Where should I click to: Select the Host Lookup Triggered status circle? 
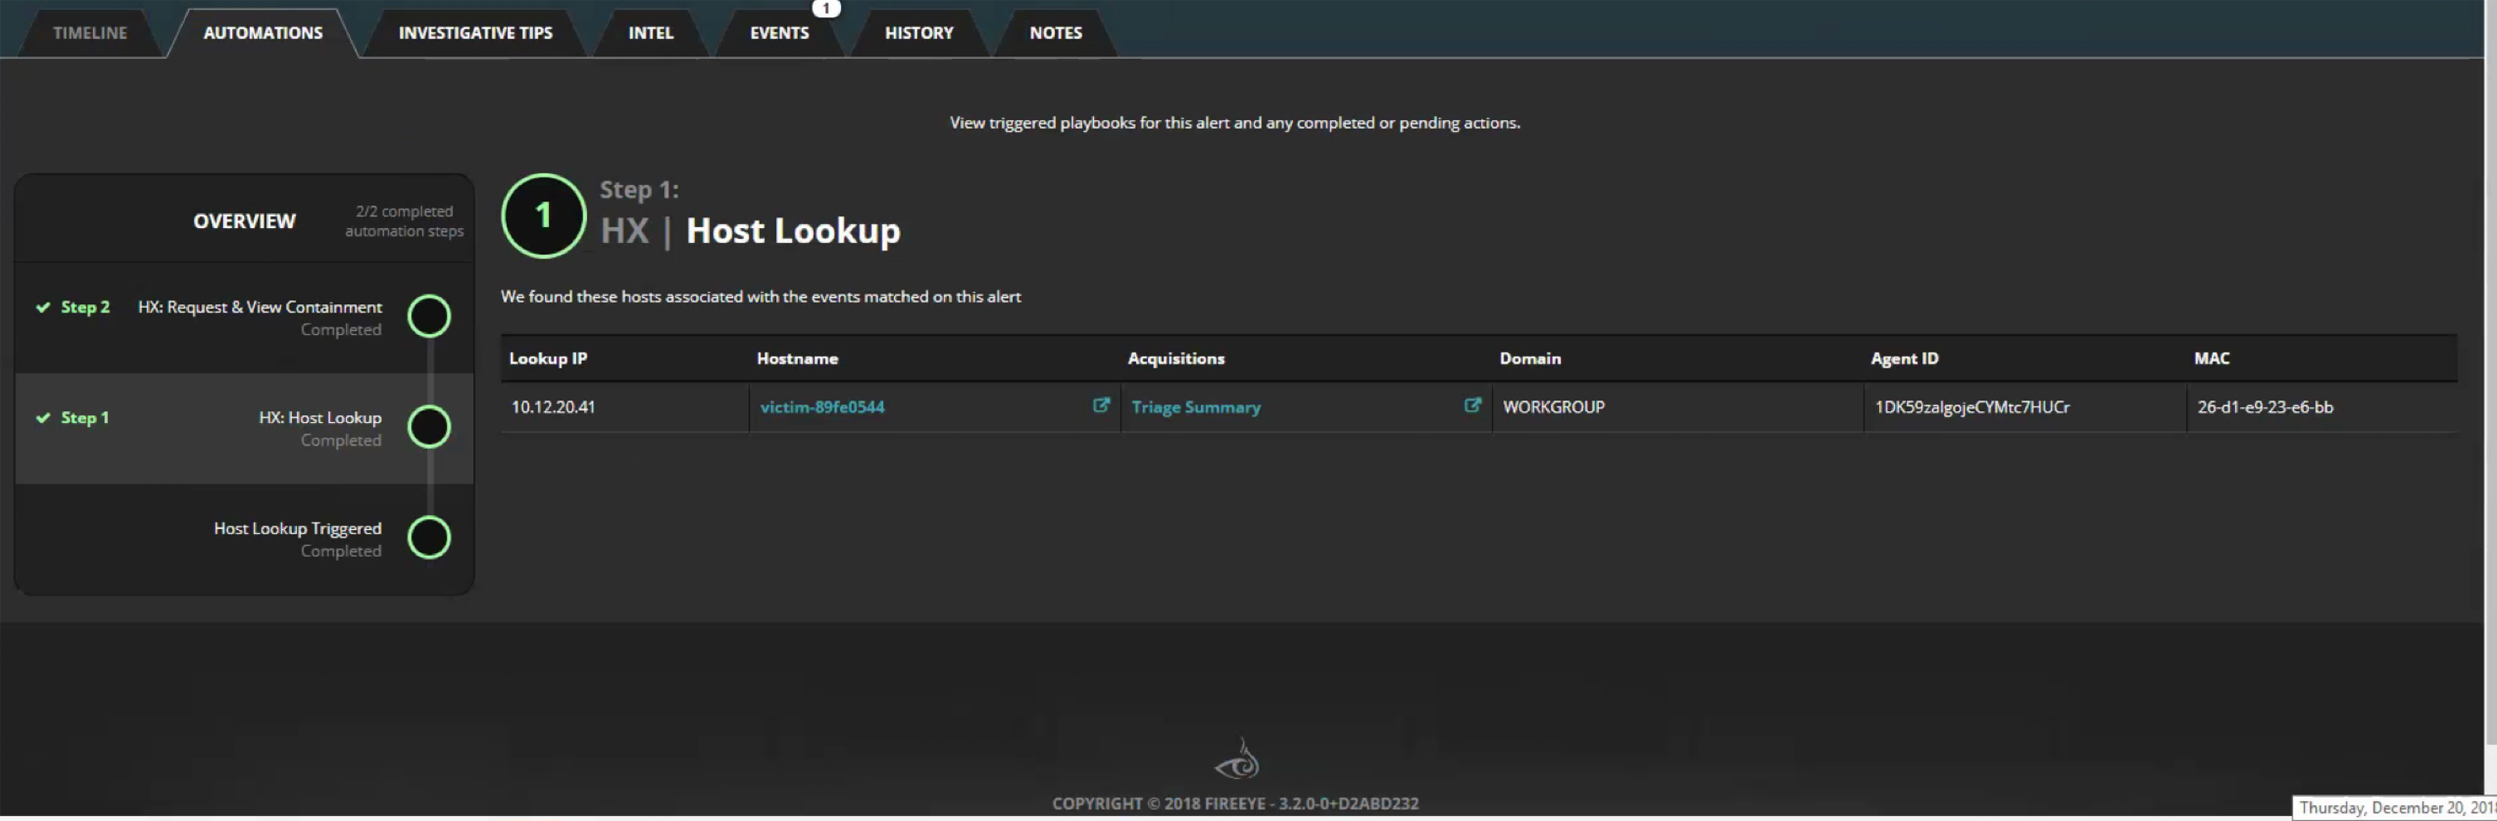coord(429,538)
